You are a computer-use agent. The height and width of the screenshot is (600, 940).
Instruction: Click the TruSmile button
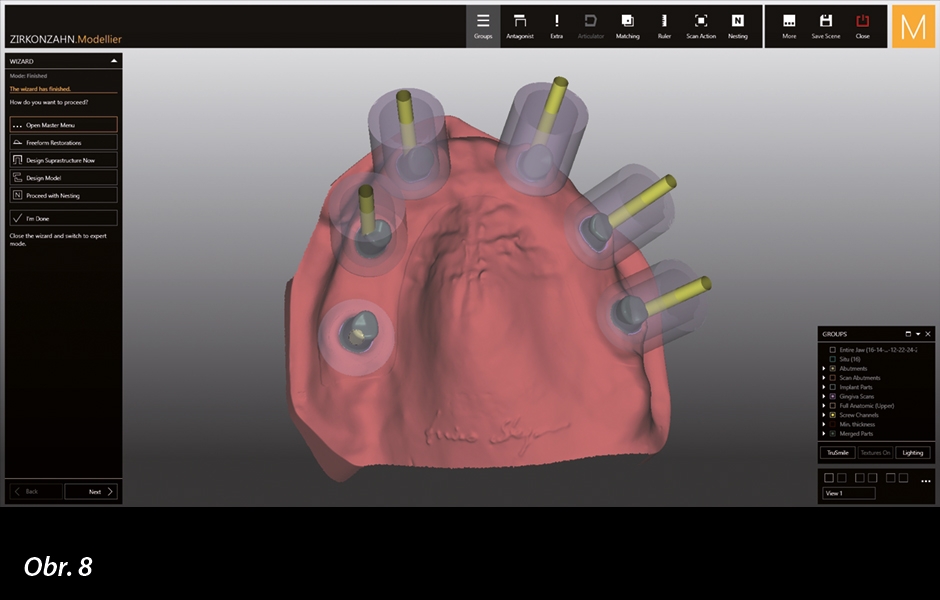click(837, 453)
